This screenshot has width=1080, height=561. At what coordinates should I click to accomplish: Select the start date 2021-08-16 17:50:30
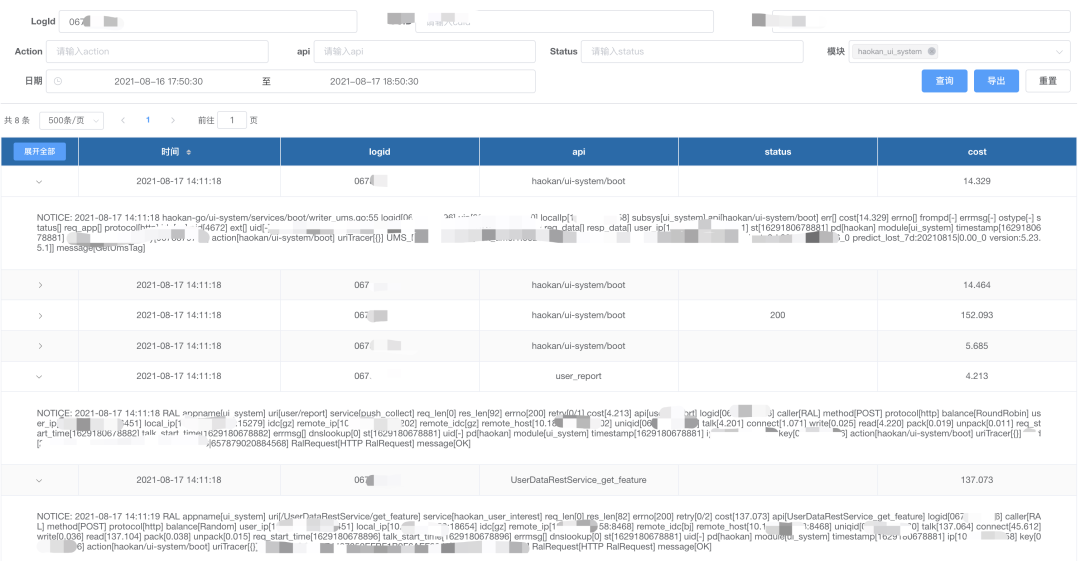point(158,81)
